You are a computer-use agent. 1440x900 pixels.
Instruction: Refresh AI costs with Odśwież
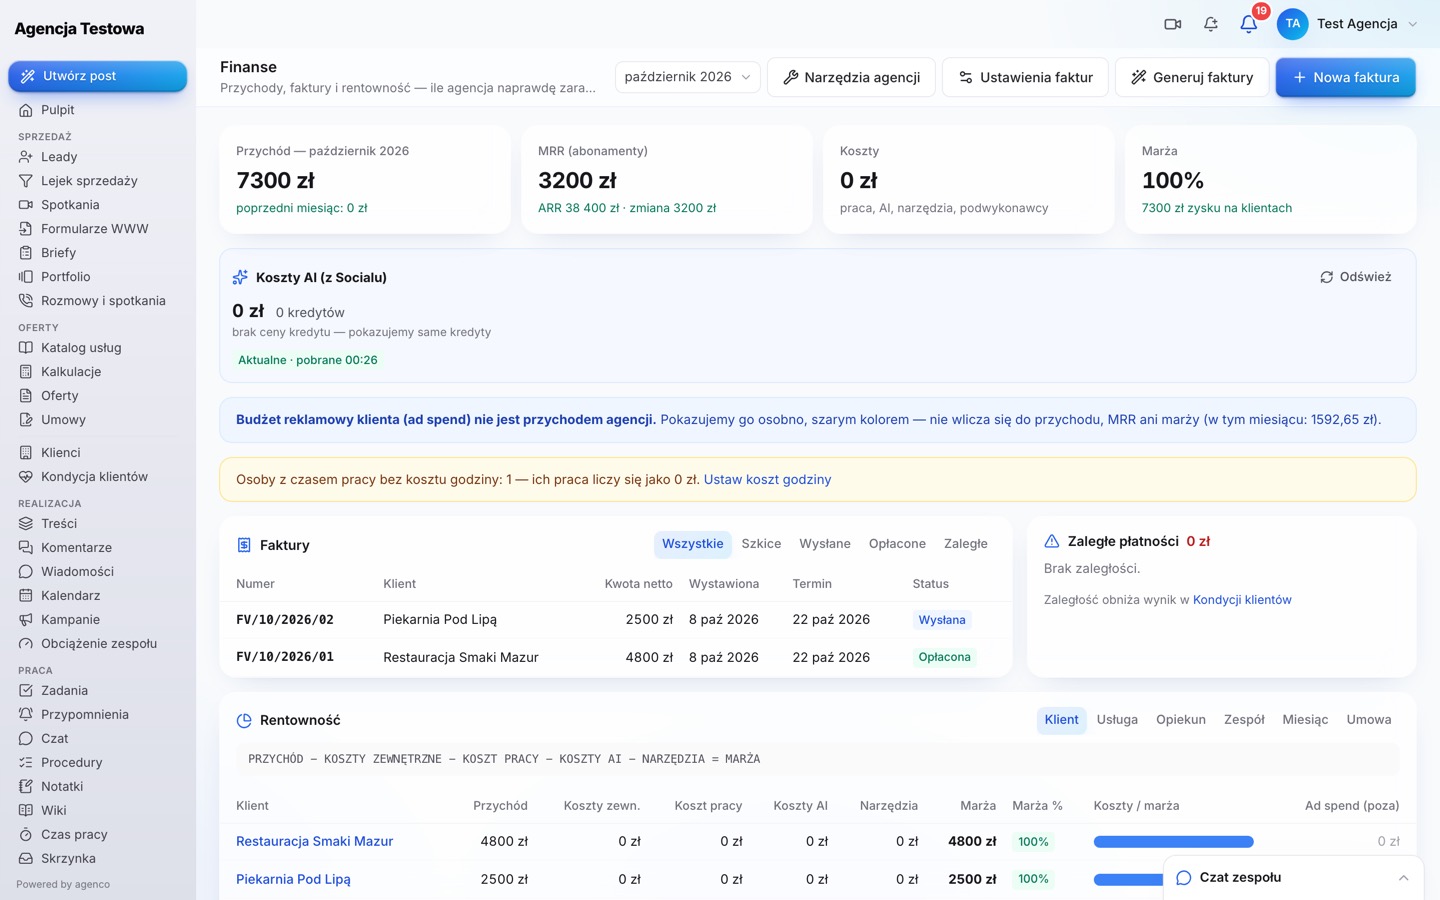pos(1356,277)
